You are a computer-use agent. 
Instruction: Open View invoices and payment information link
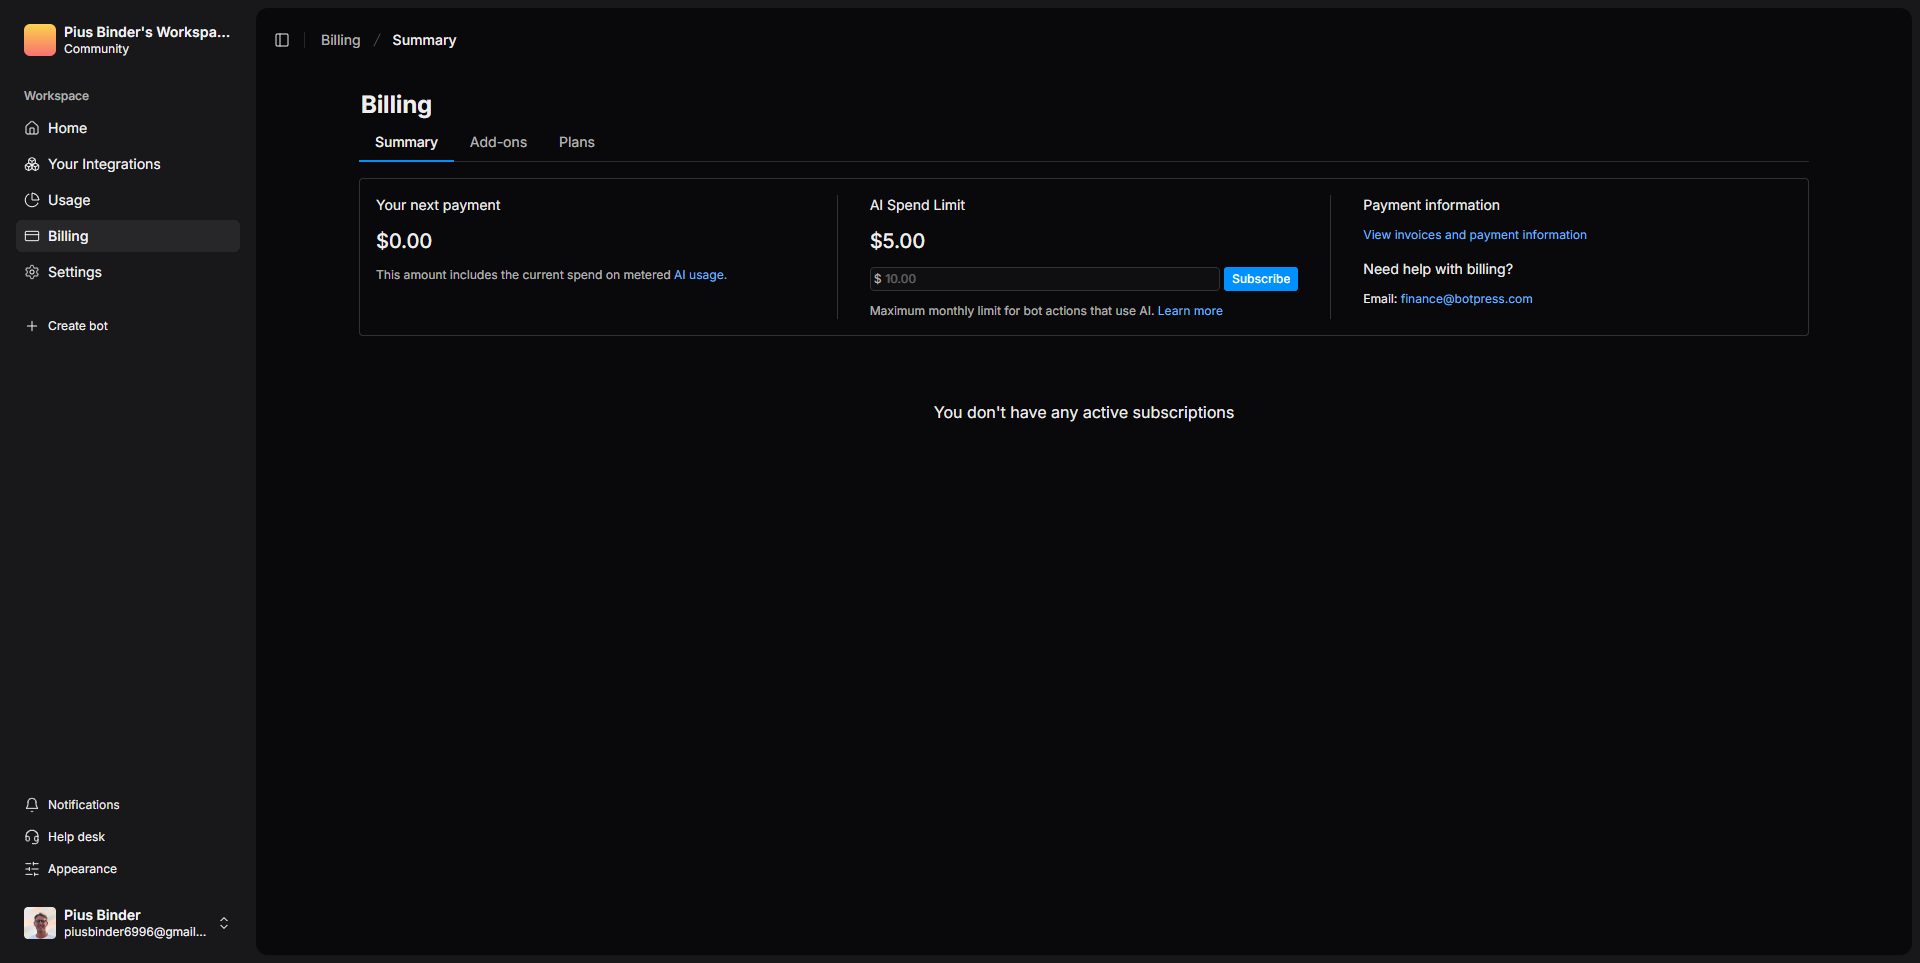(1474, 235)
